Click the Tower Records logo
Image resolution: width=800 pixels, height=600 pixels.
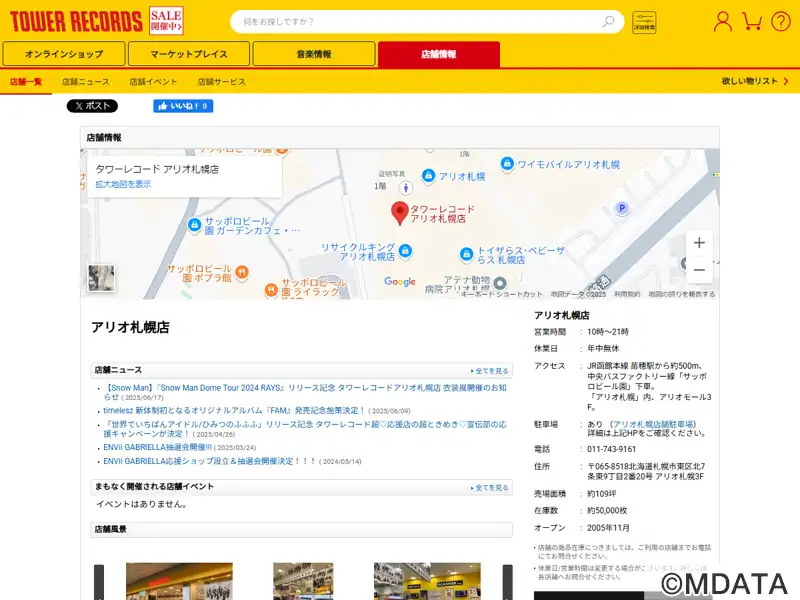(76, 21)
